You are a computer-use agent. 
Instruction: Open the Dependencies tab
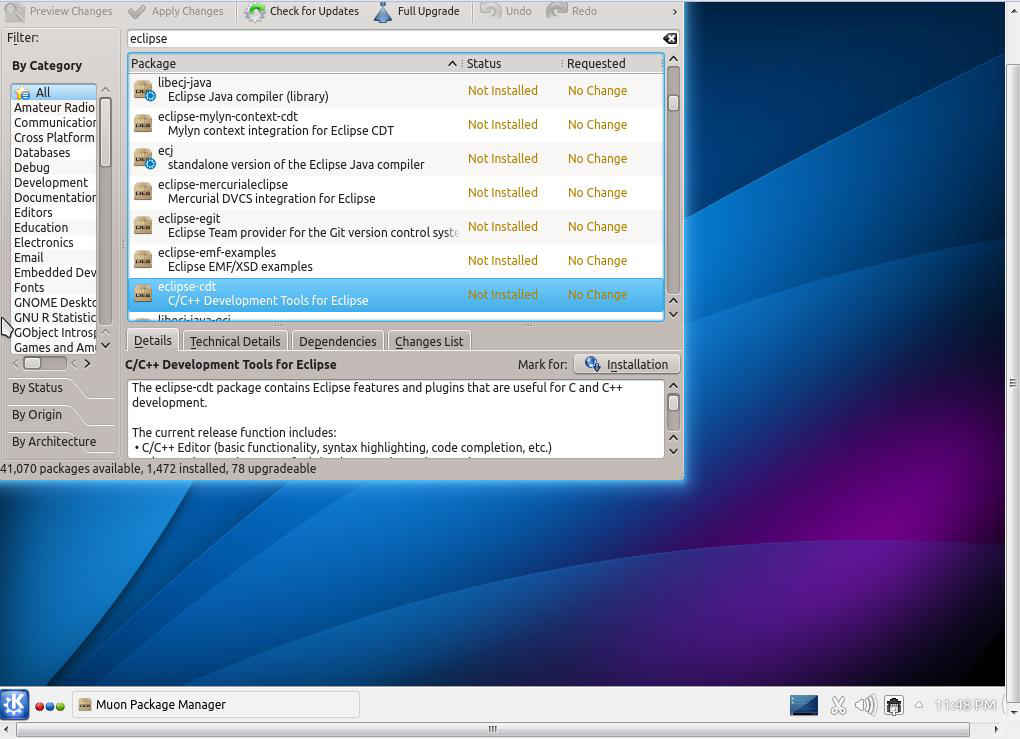coord(337,341)
